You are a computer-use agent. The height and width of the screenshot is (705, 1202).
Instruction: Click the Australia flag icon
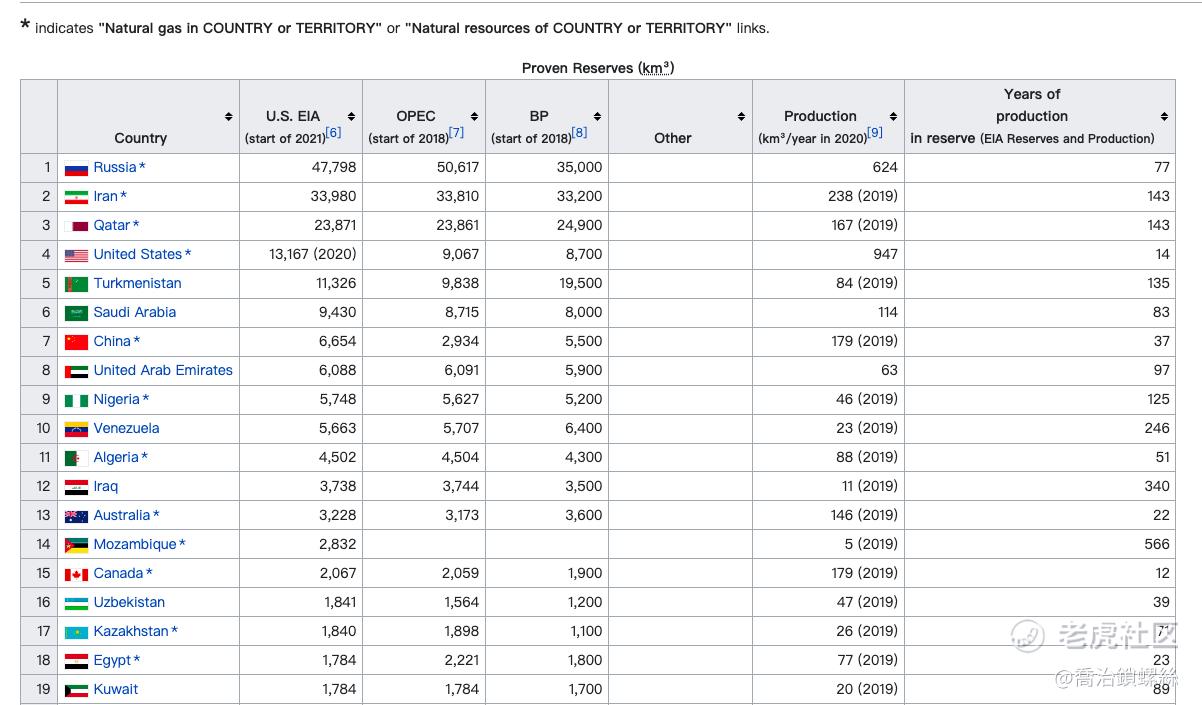76,516
